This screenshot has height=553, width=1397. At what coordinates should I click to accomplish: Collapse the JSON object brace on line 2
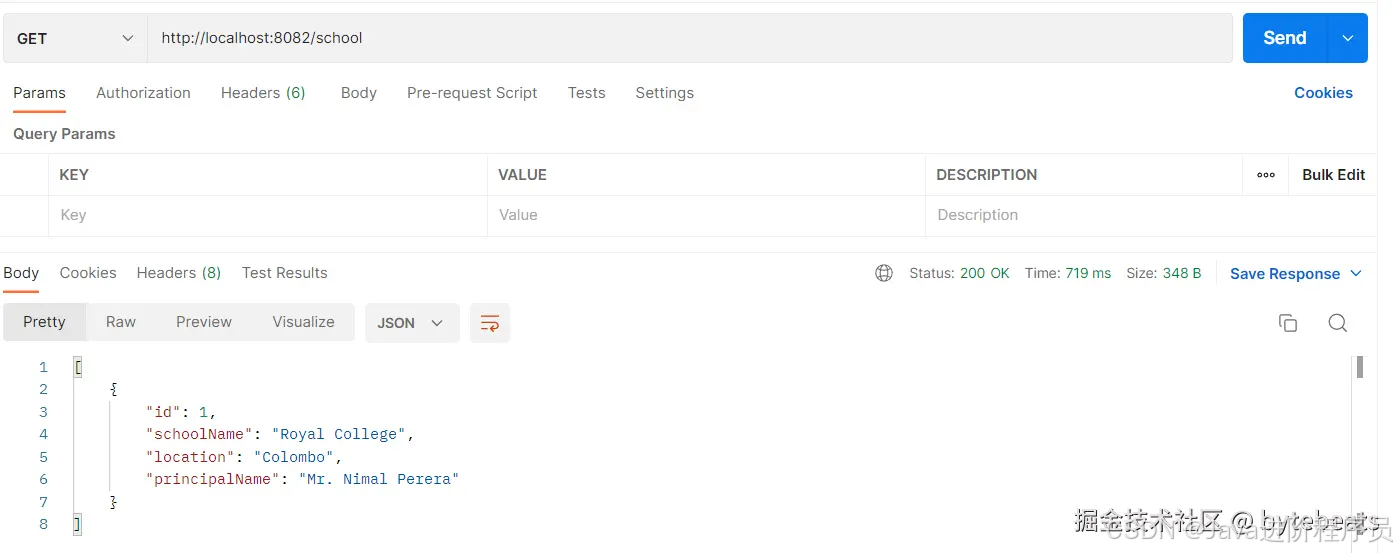coord(114,389)
